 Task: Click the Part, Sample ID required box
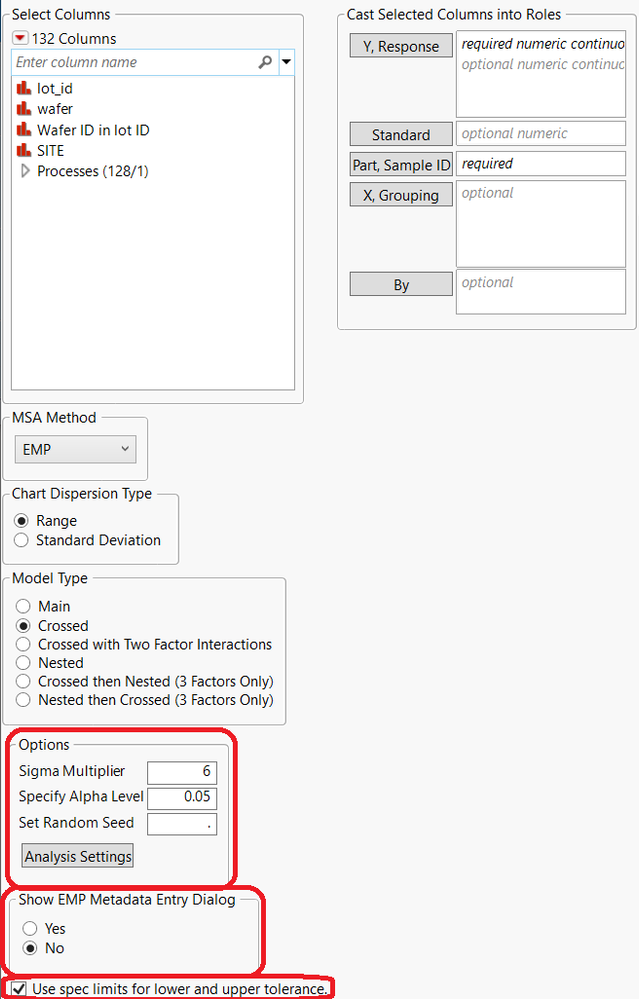541,164
